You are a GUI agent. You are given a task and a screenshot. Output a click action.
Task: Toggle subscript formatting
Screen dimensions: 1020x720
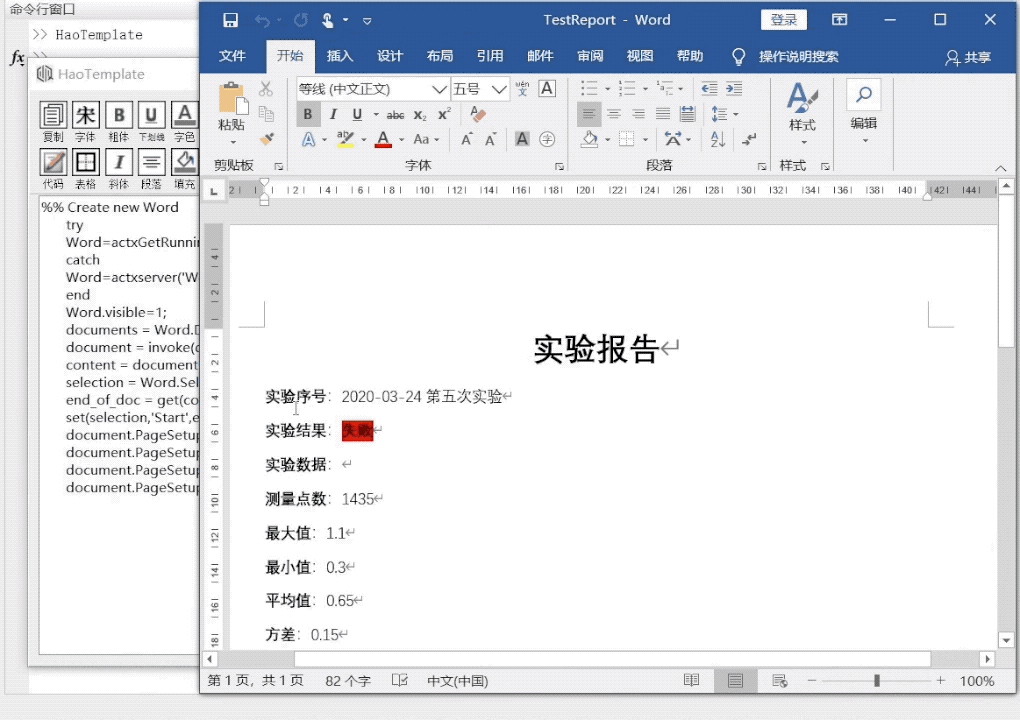point(420,115)
